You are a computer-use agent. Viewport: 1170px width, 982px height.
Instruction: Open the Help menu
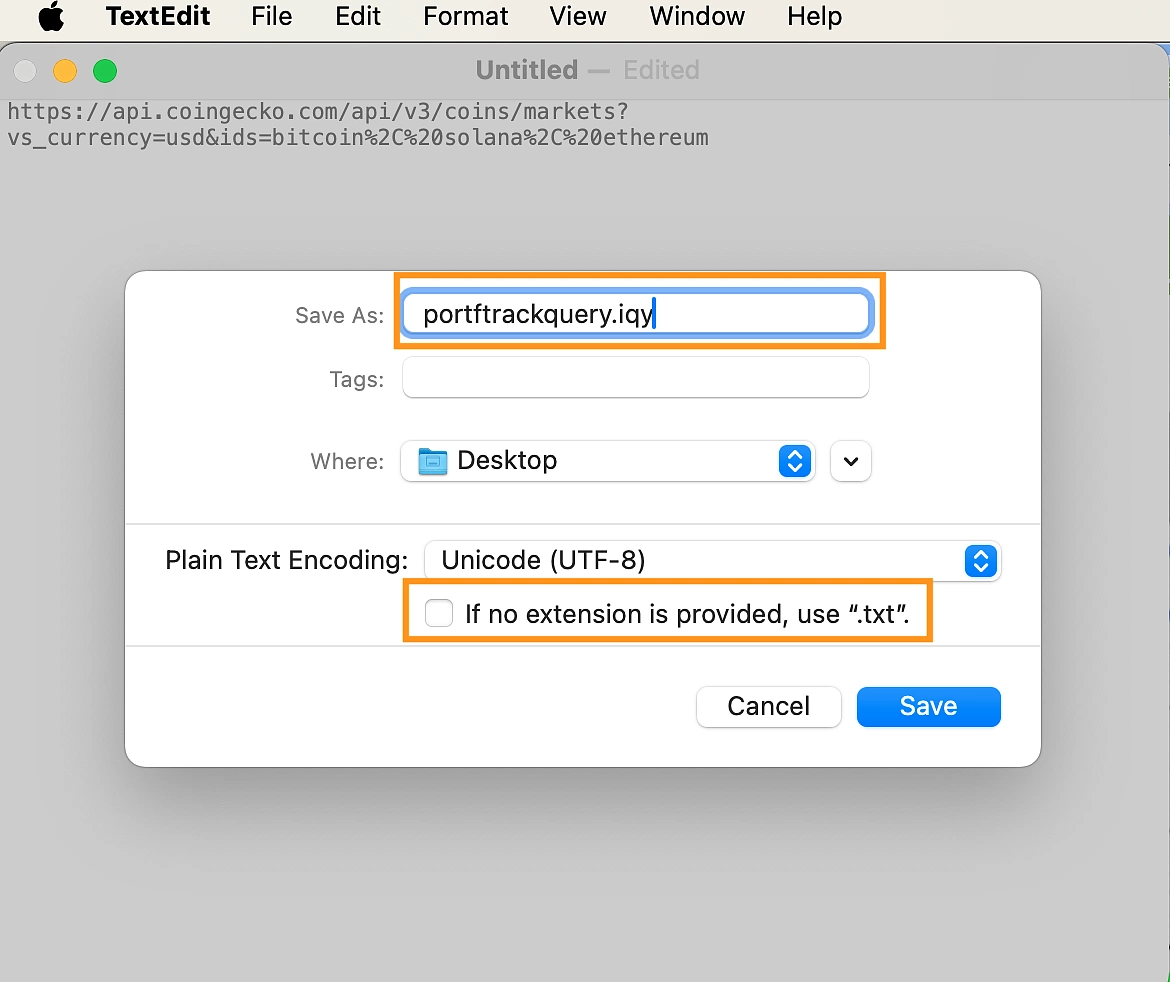pyautogui.click(x=814, y=16)
